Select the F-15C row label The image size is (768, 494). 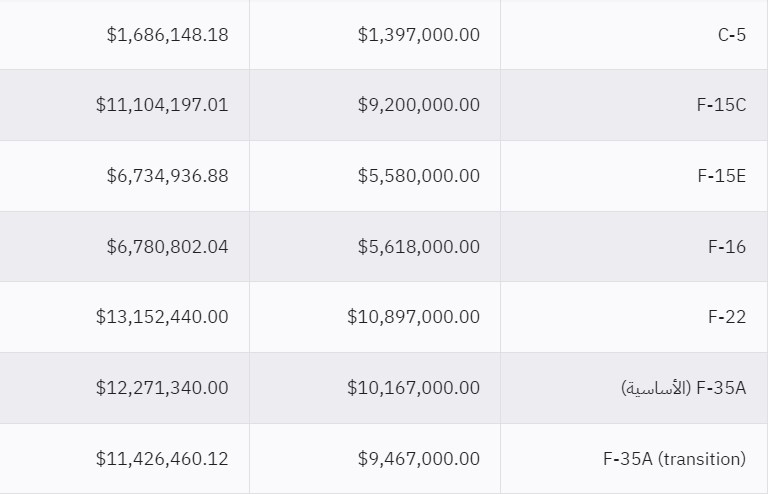pos(721,104)
